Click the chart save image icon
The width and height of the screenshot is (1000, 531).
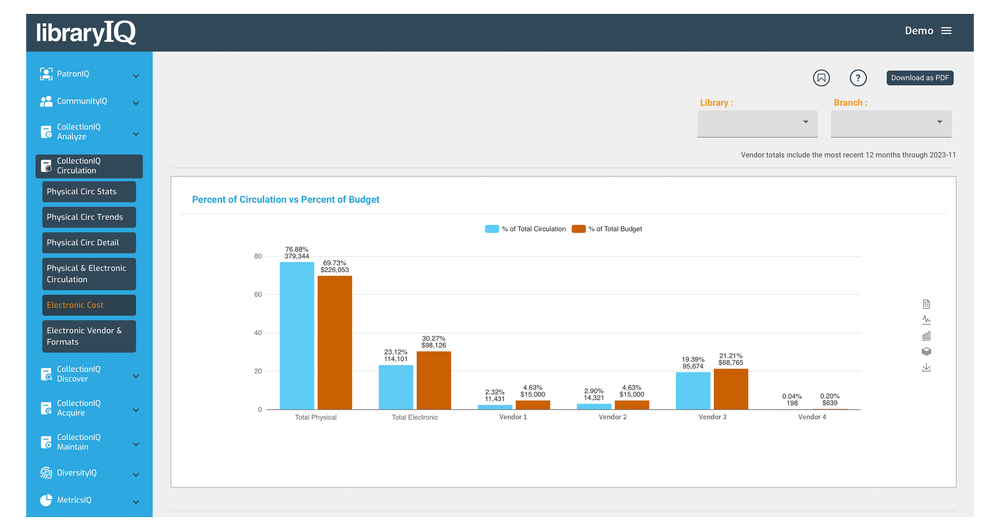926,368
